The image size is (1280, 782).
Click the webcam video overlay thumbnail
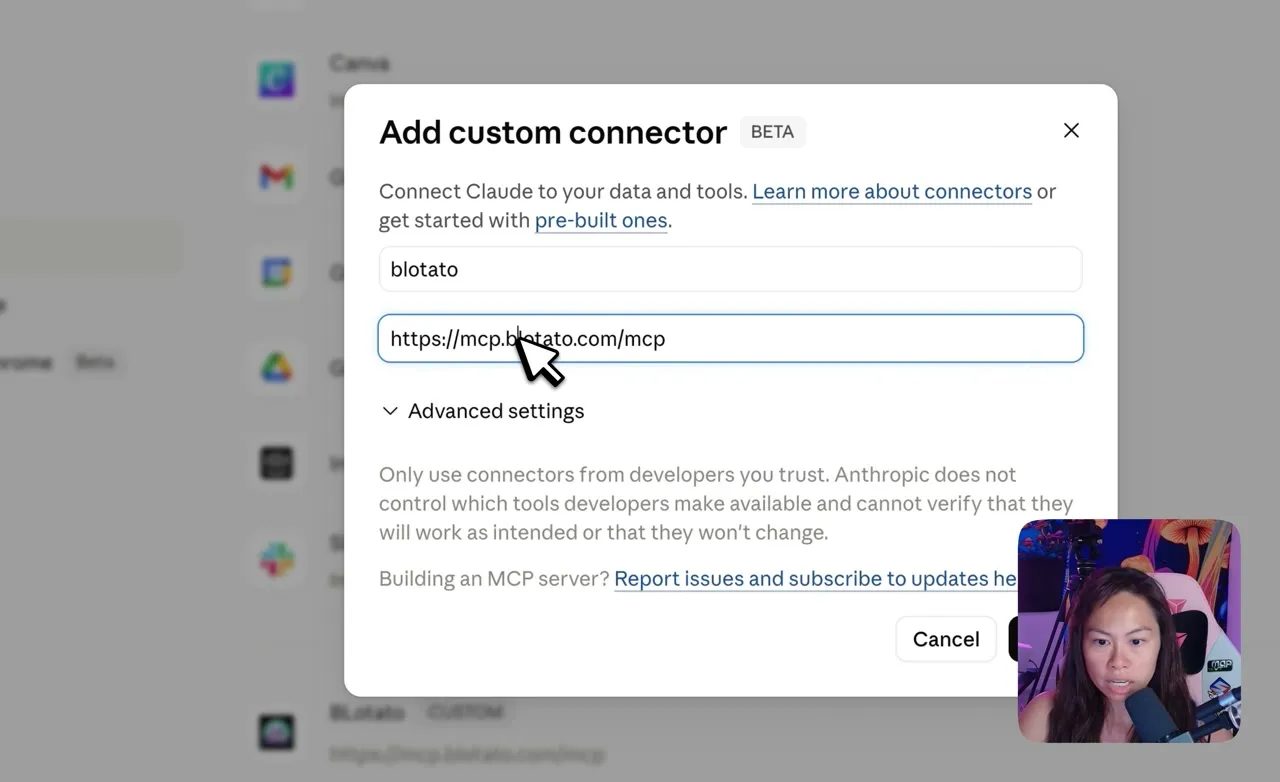coord(1129,631)
